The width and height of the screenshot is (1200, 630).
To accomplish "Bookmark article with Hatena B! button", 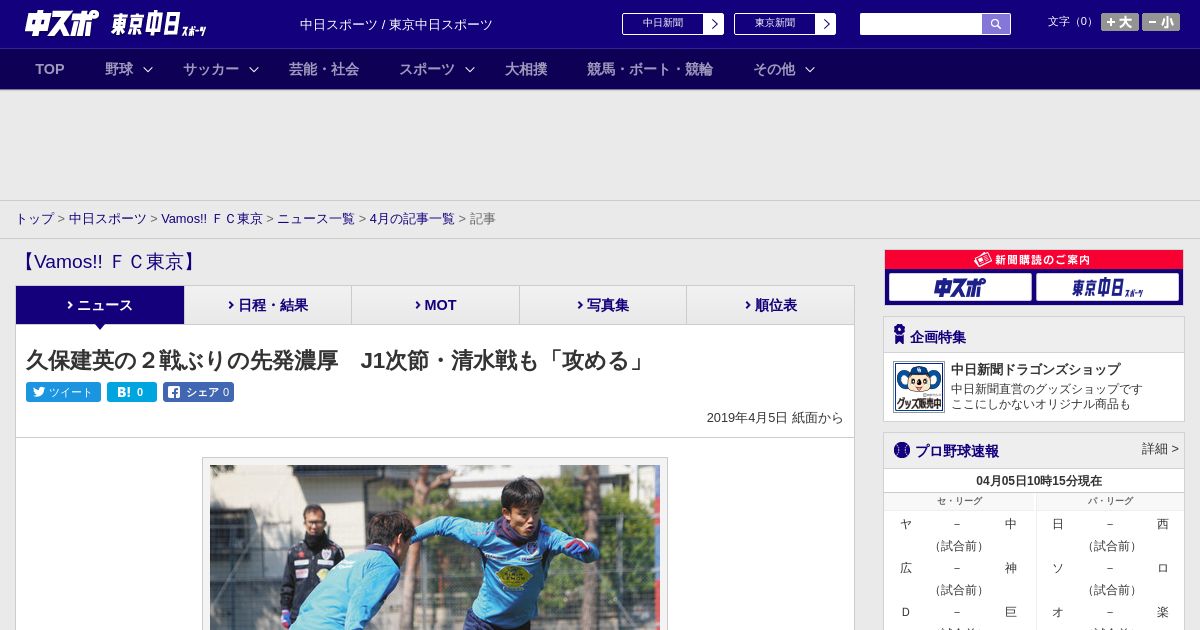I will click(x=132, y=392).
